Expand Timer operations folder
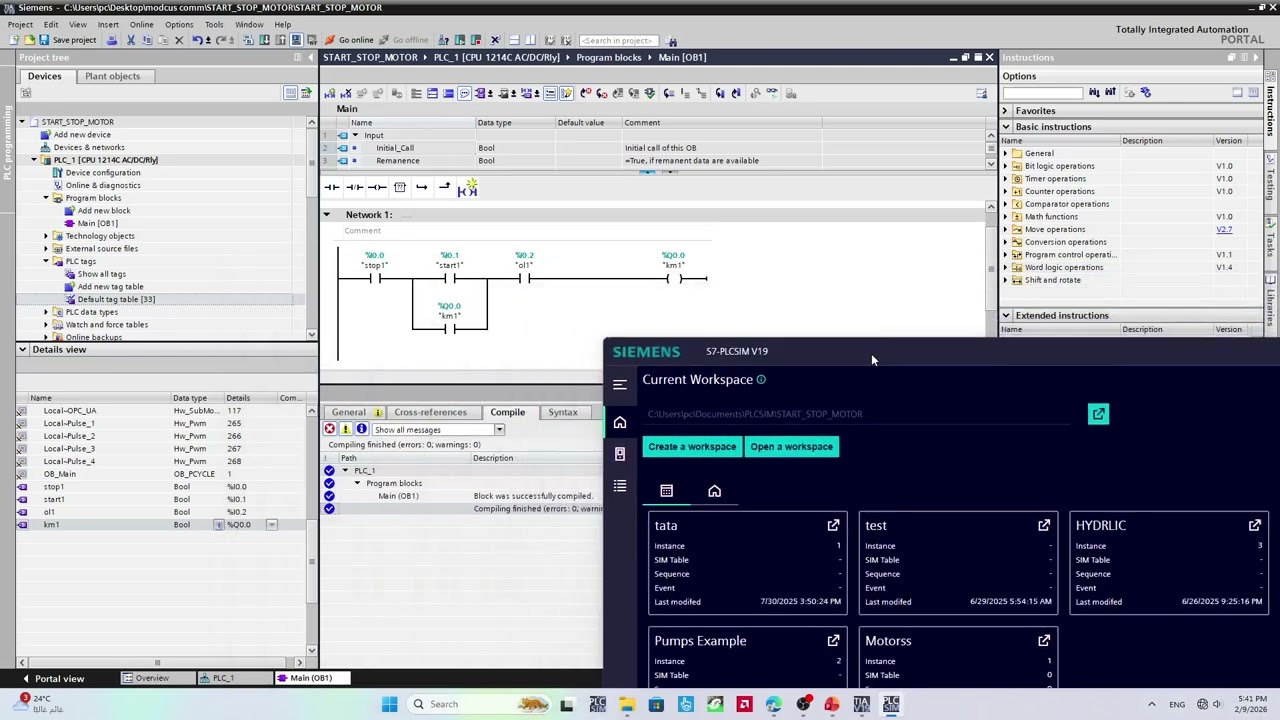Viewport: 1280px width, 720px height. (x=1006, y=179)
